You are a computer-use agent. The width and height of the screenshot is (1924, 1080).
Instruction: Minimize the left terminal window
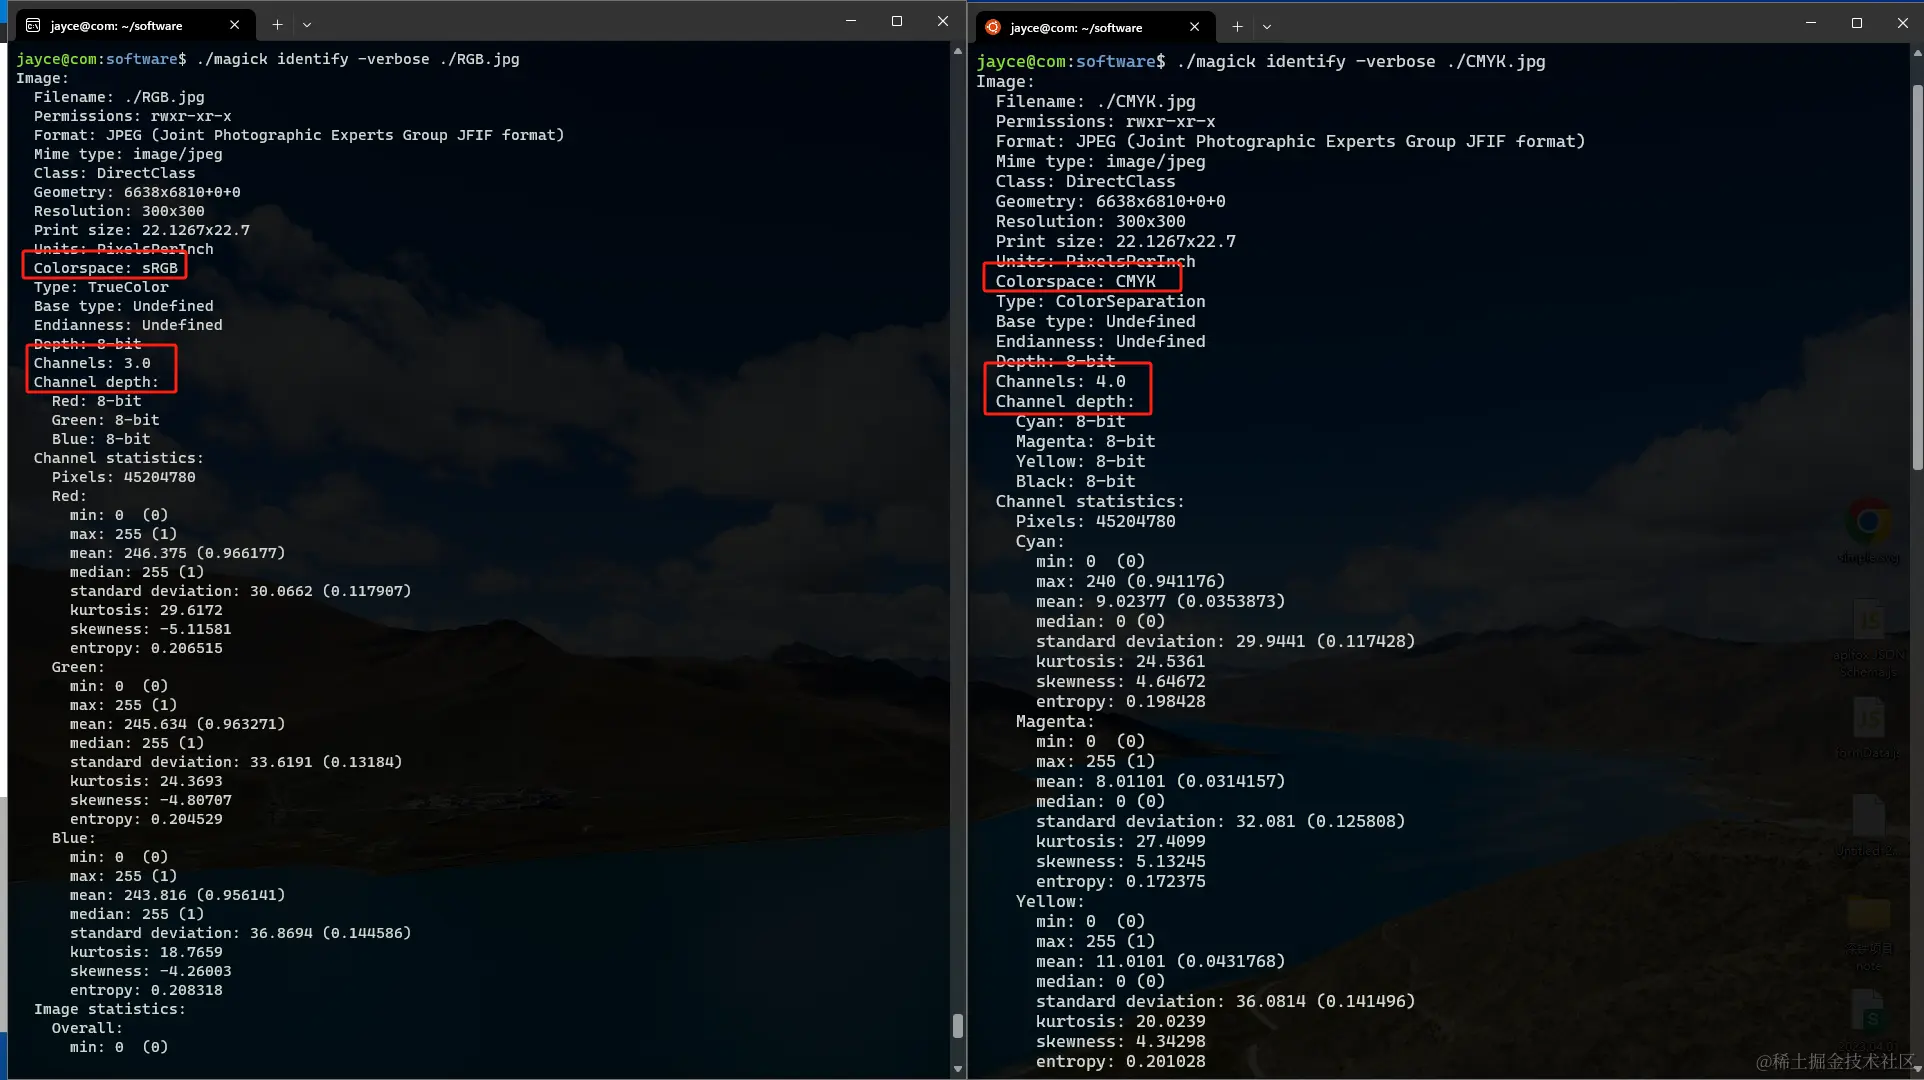point(851,21)
